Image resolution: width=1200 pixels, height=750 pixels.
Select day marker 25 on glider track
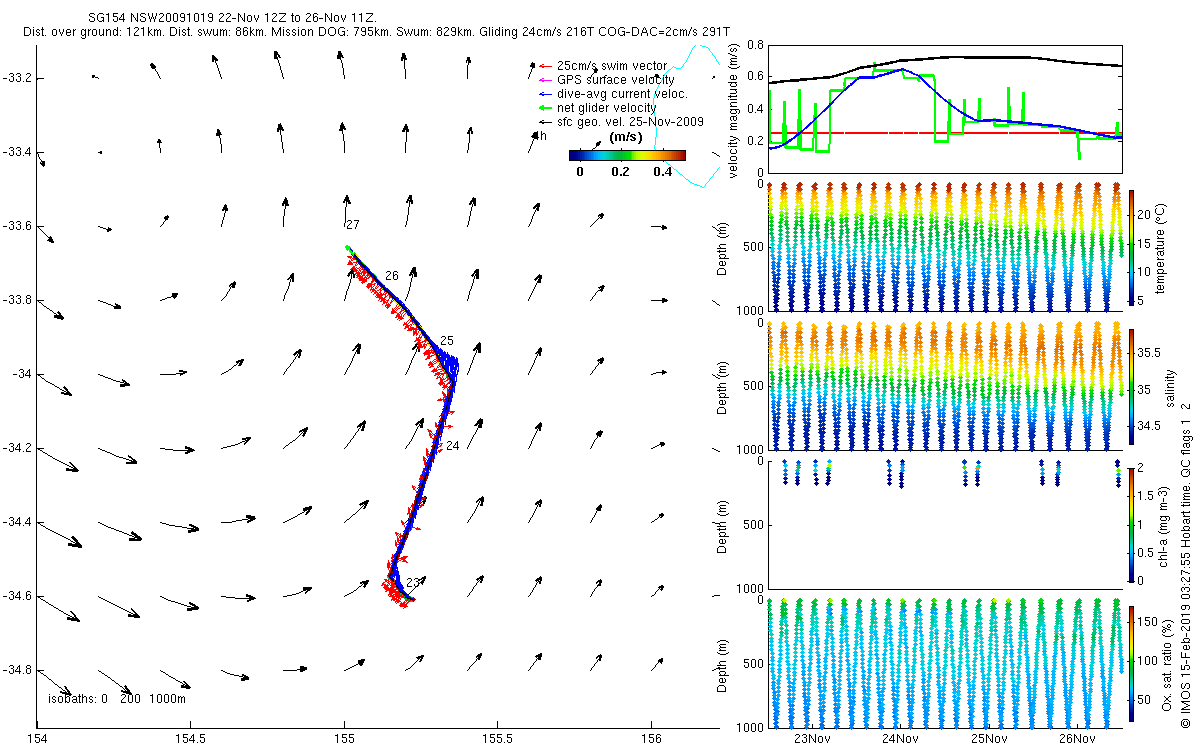[x=446, y=341]
